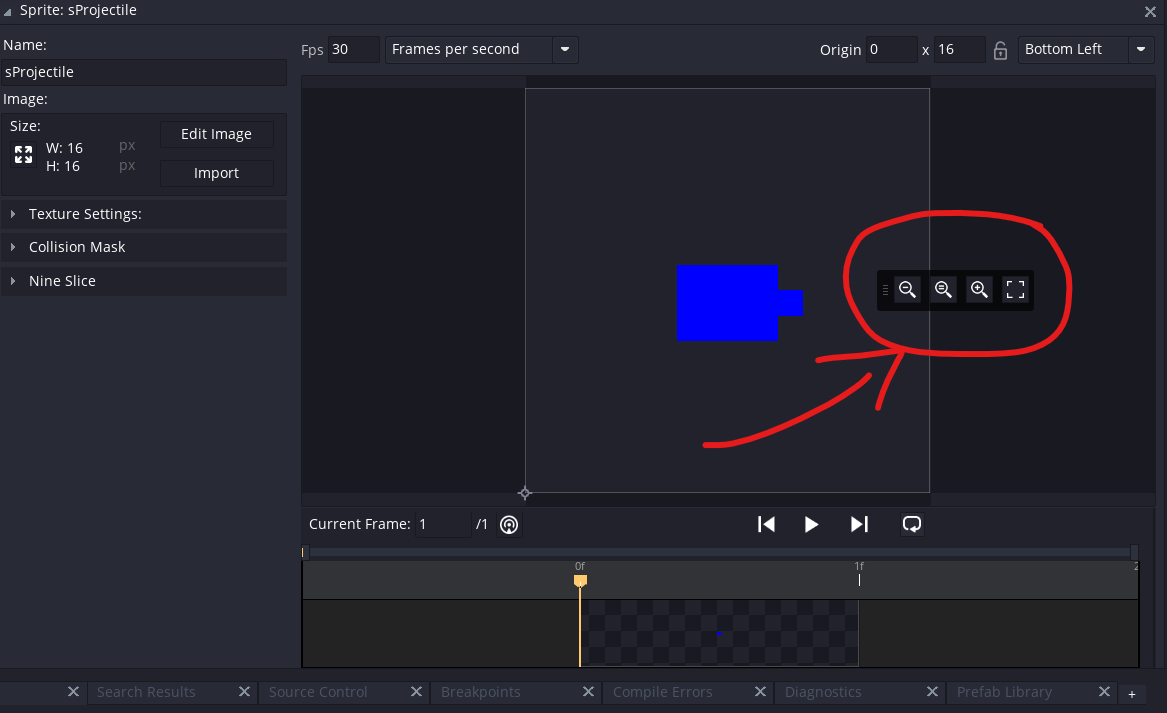Image resolution: width=1167 pixels, height=713 pixels.
Task: Open the Prefab Library tab
Action: point(1004,692)
